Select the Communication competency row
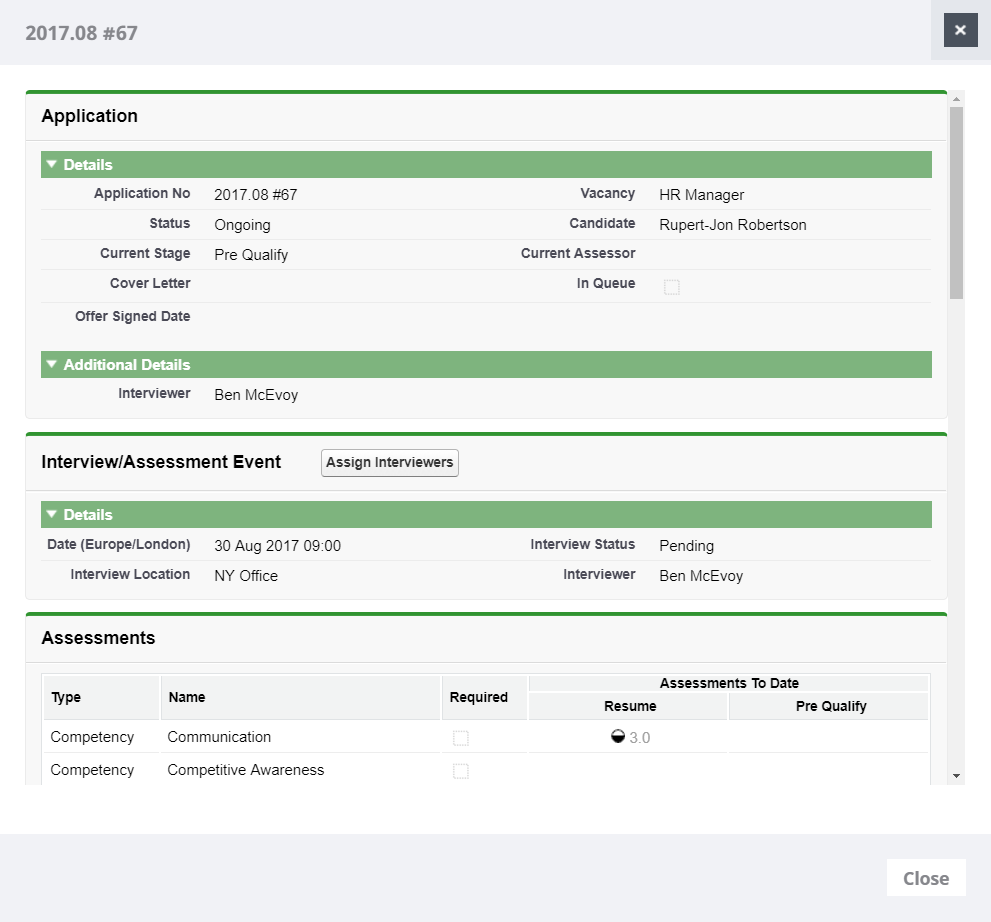The height and width of the screenshot is (922, 991). point(219,737)
